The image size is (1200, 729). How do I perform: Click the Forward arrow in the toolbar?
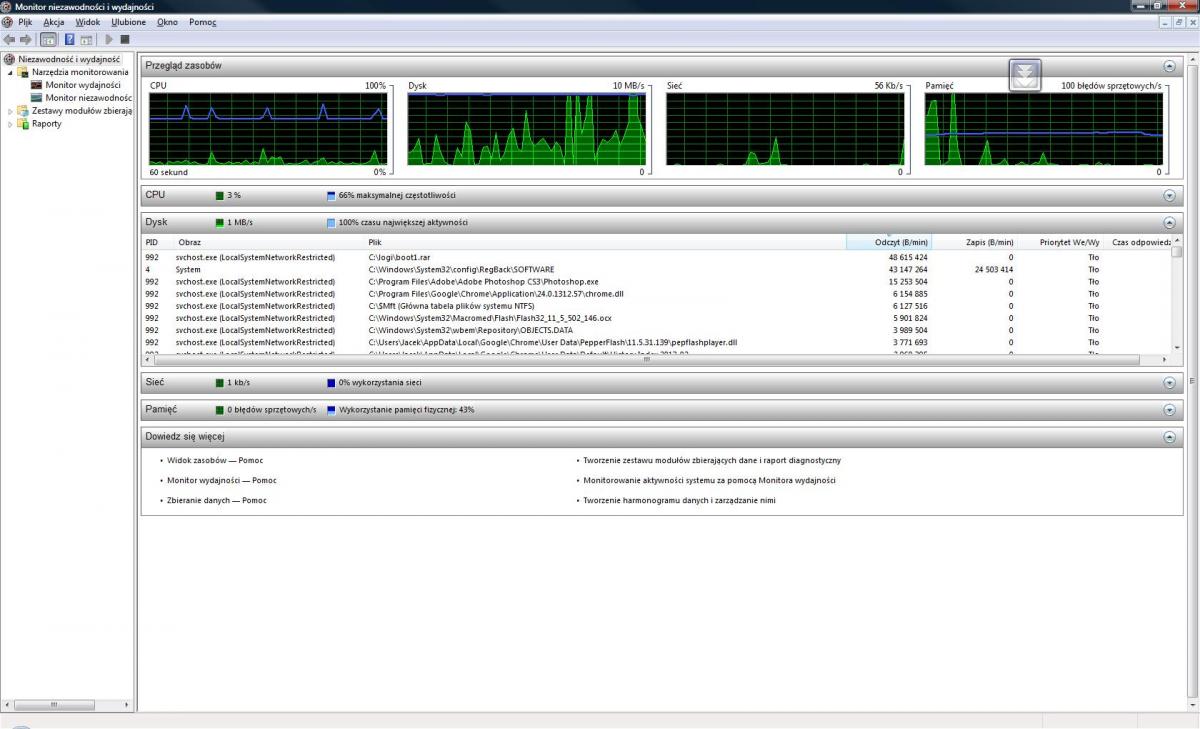tap(26, 39)
